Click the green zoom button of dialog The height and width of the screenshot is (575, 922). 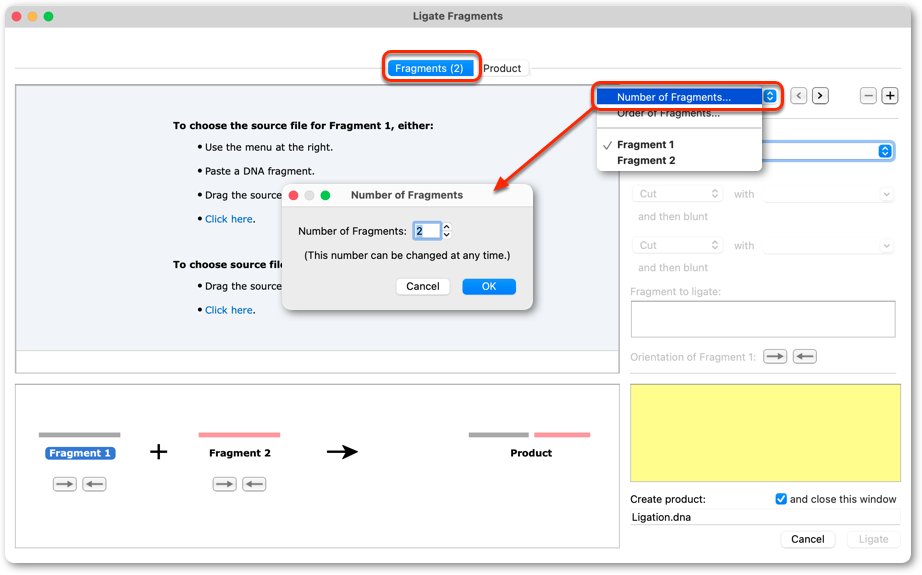click(x=325, y=195)
